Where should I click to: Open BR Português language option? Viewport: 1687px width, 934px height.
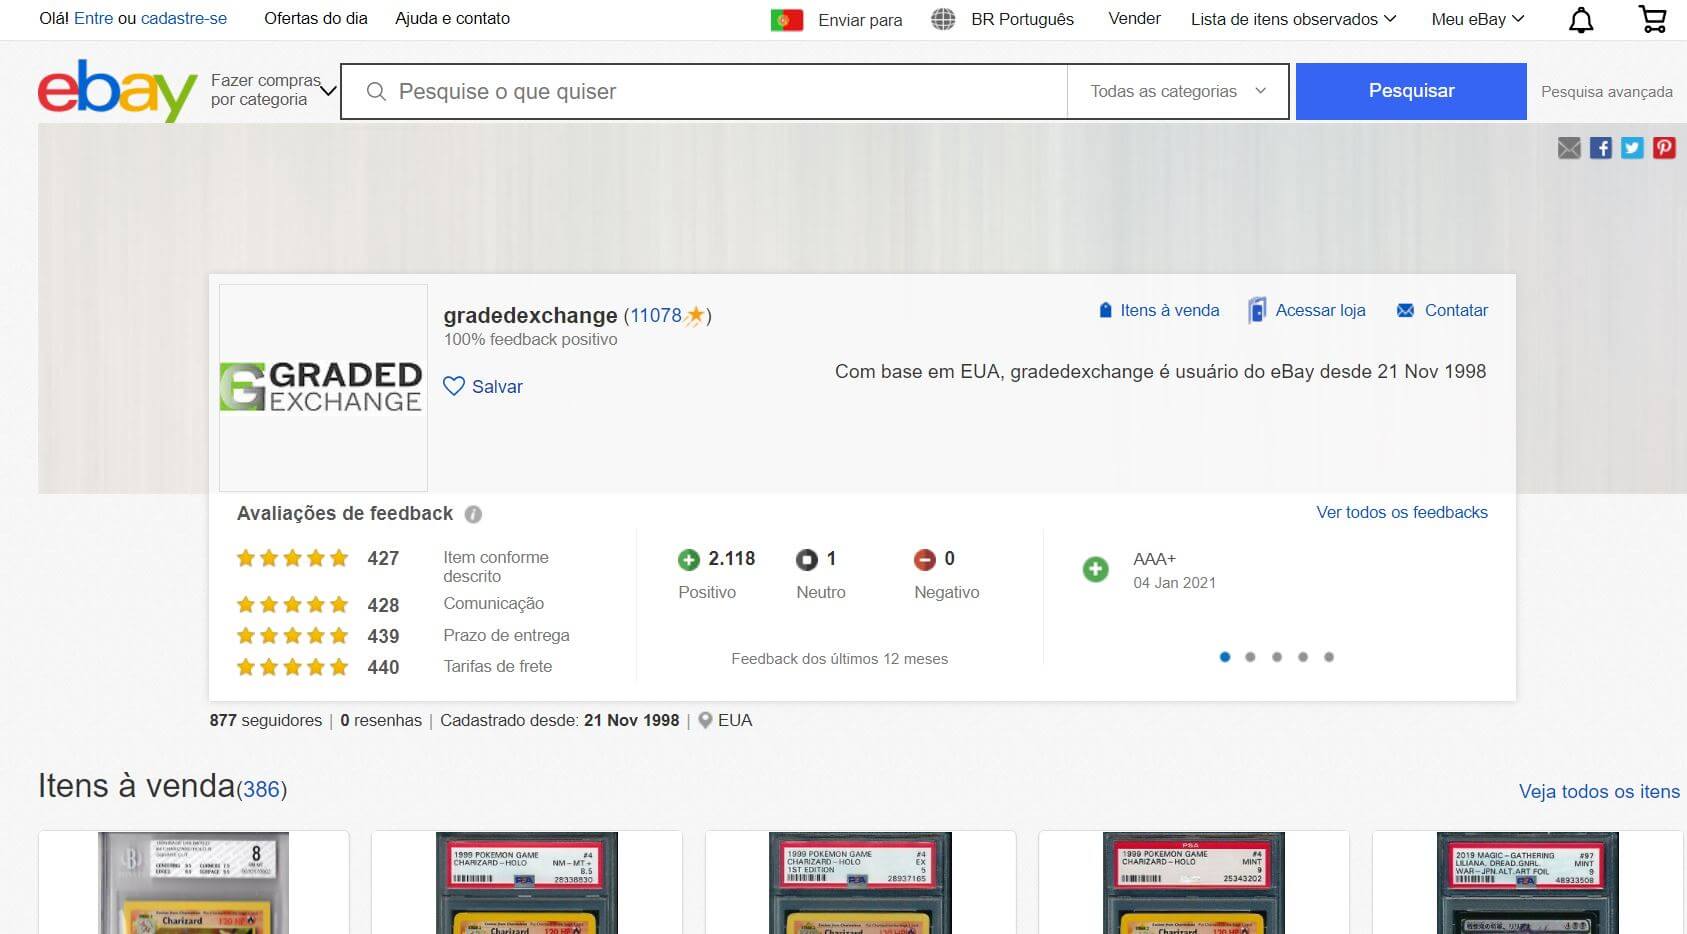(x=1022, y=19)
